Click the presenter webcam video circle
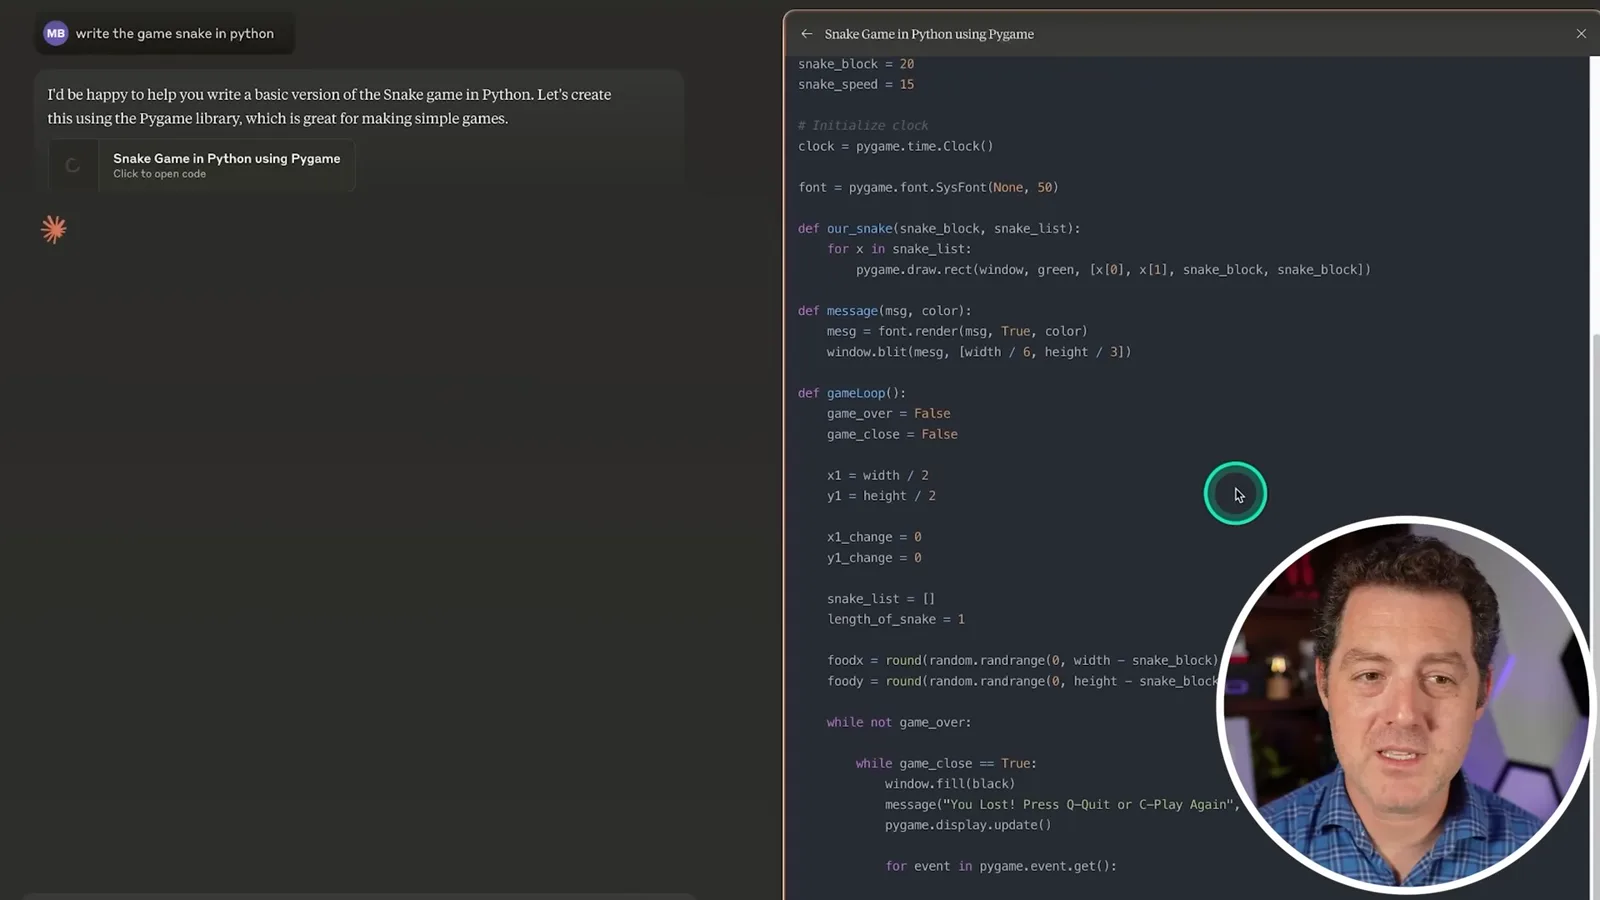The width and height of the screenshot is (1600, 900). (1405, 704)
